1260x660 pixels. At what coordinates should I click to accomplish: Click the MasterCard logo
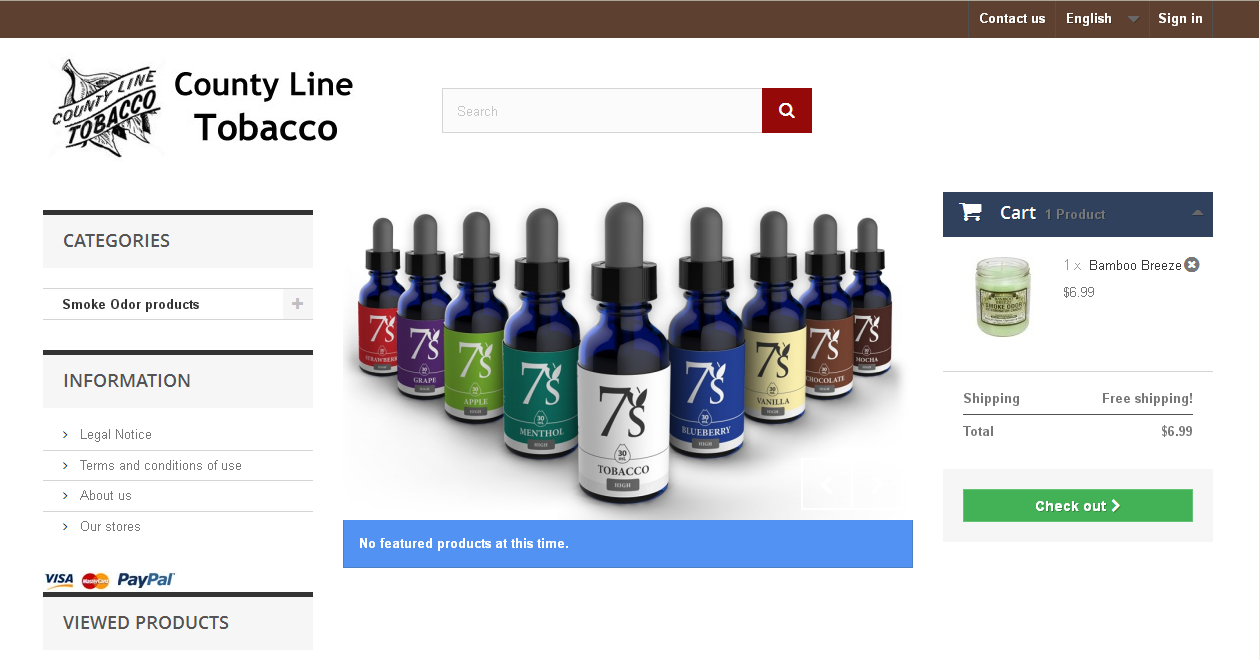[x=95, y=580]
